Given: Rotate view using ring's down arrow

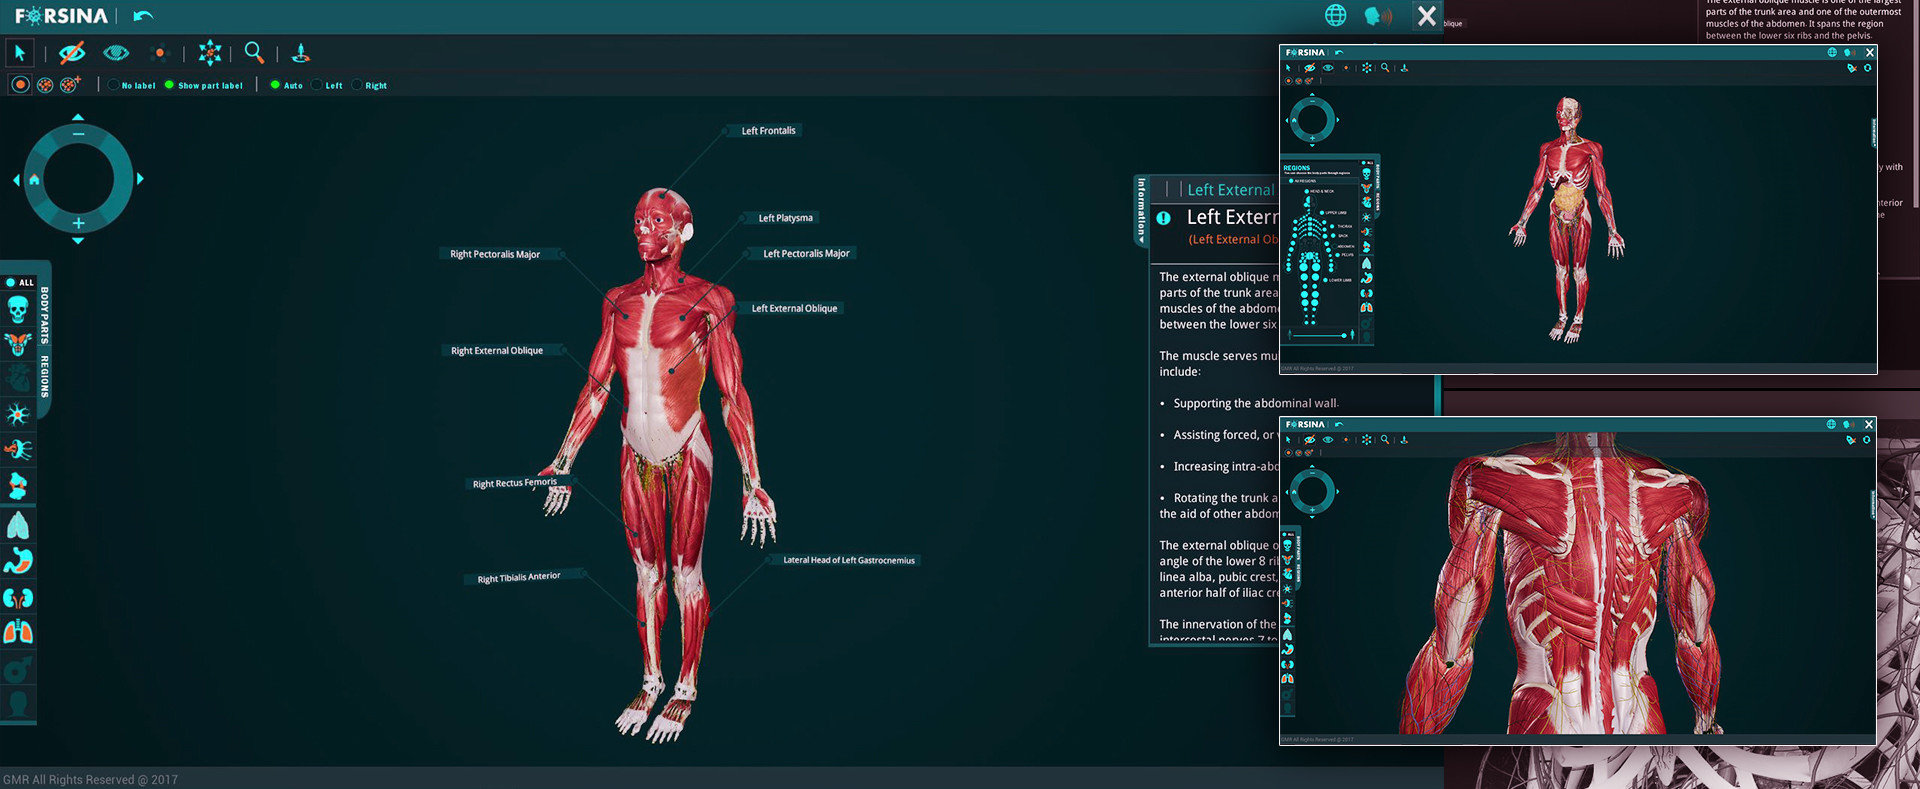Looking at the screenshot, I should [78, 241].
